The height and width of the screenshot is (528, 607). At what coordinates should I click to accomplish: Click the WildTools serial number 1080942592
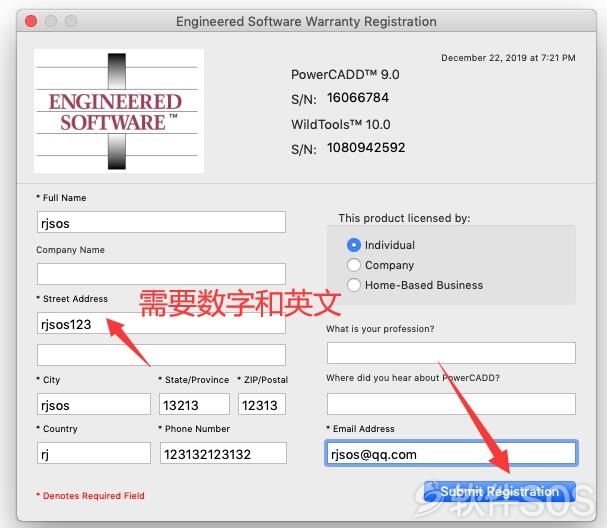pyautogui.click(x=366, y=147)
